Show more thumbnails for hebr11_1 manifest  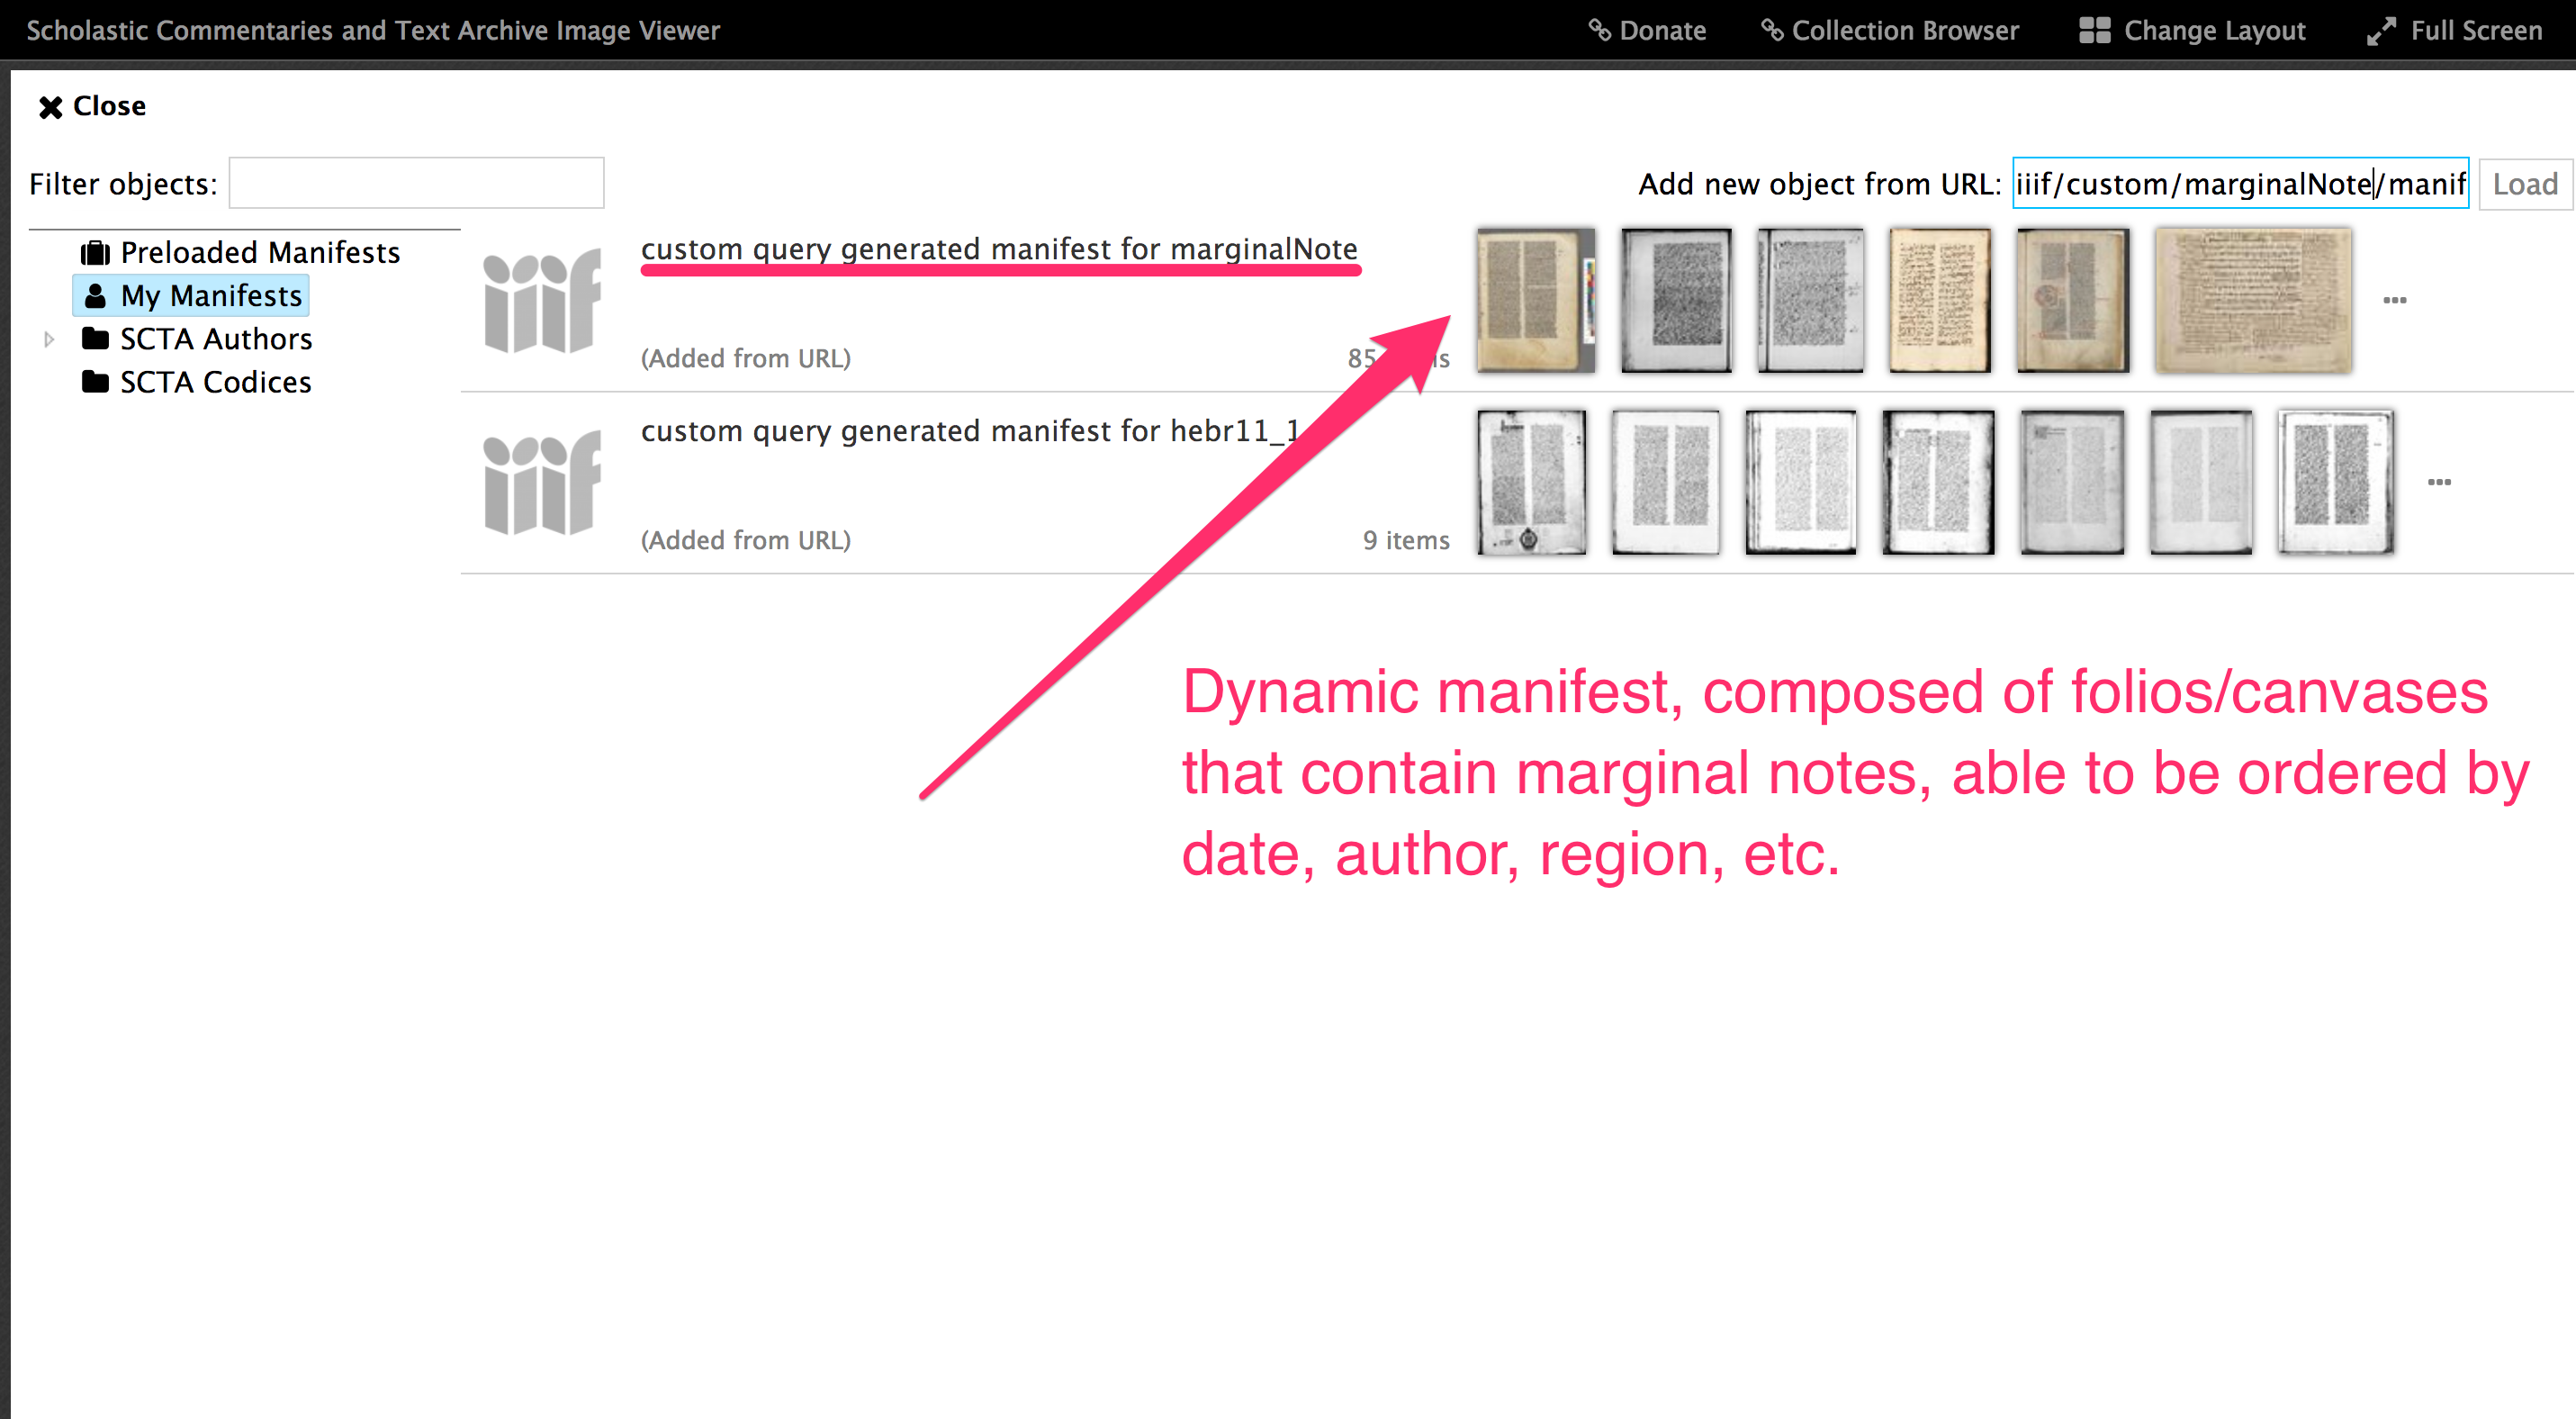click(2438, 482)
